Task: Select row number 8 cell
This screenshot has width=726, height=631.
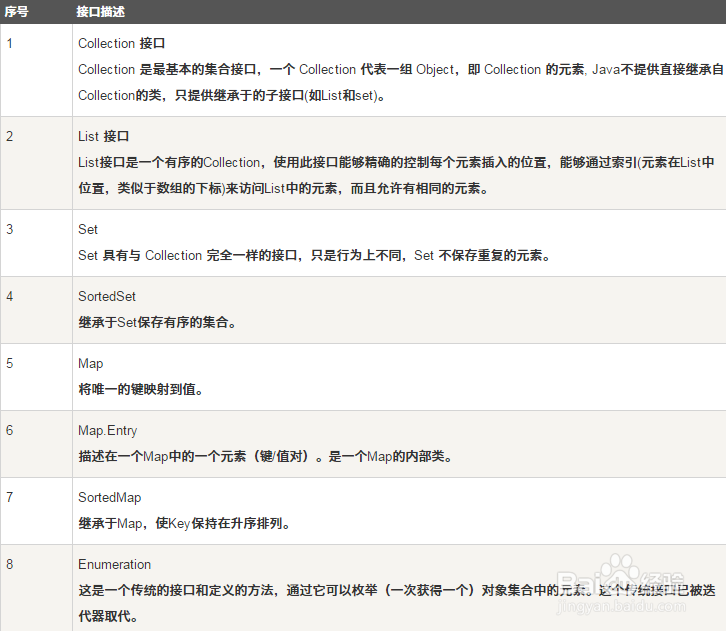Action: coord(36,588)
